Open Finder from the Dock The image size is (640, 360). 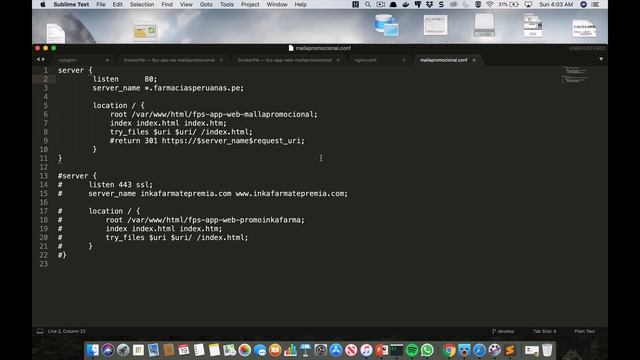pos(93,350)
